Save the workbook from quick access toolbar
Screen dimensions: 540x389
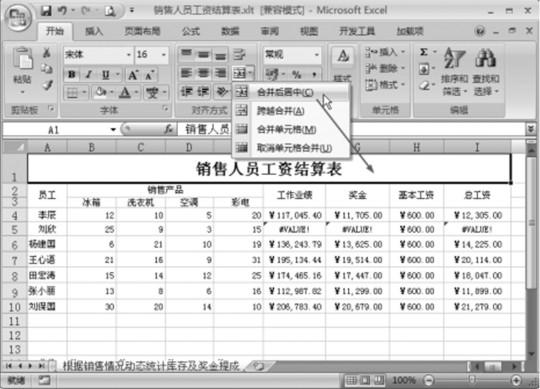pyautogui.click(x=46, y=11)
